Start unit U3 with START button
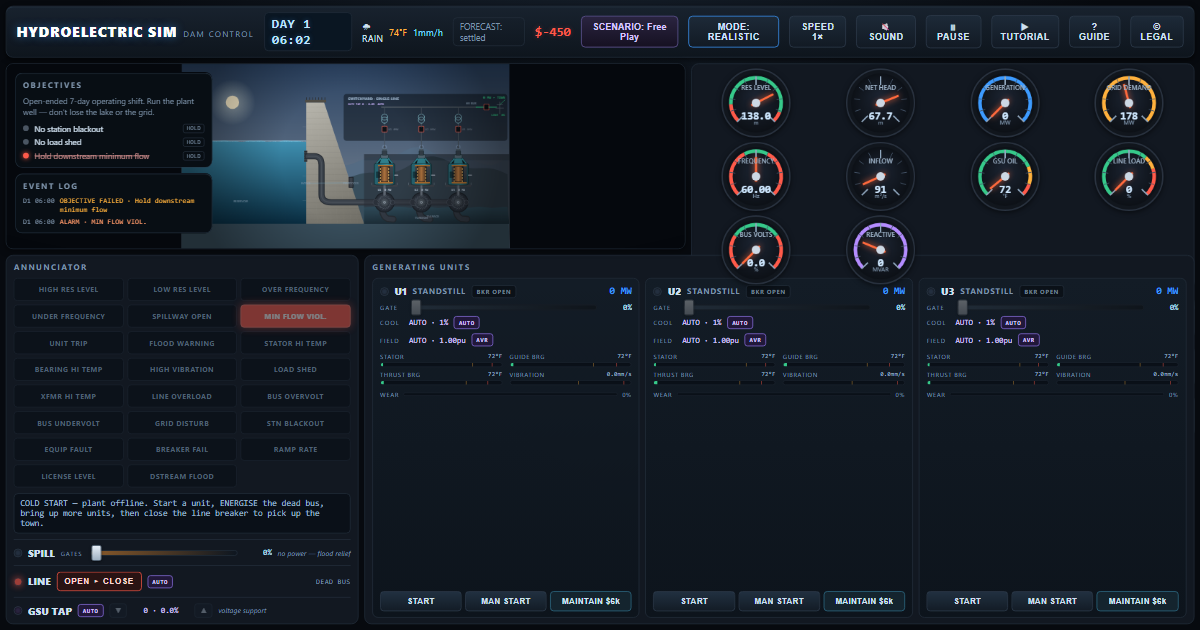1200x630 pixels. 967,601
